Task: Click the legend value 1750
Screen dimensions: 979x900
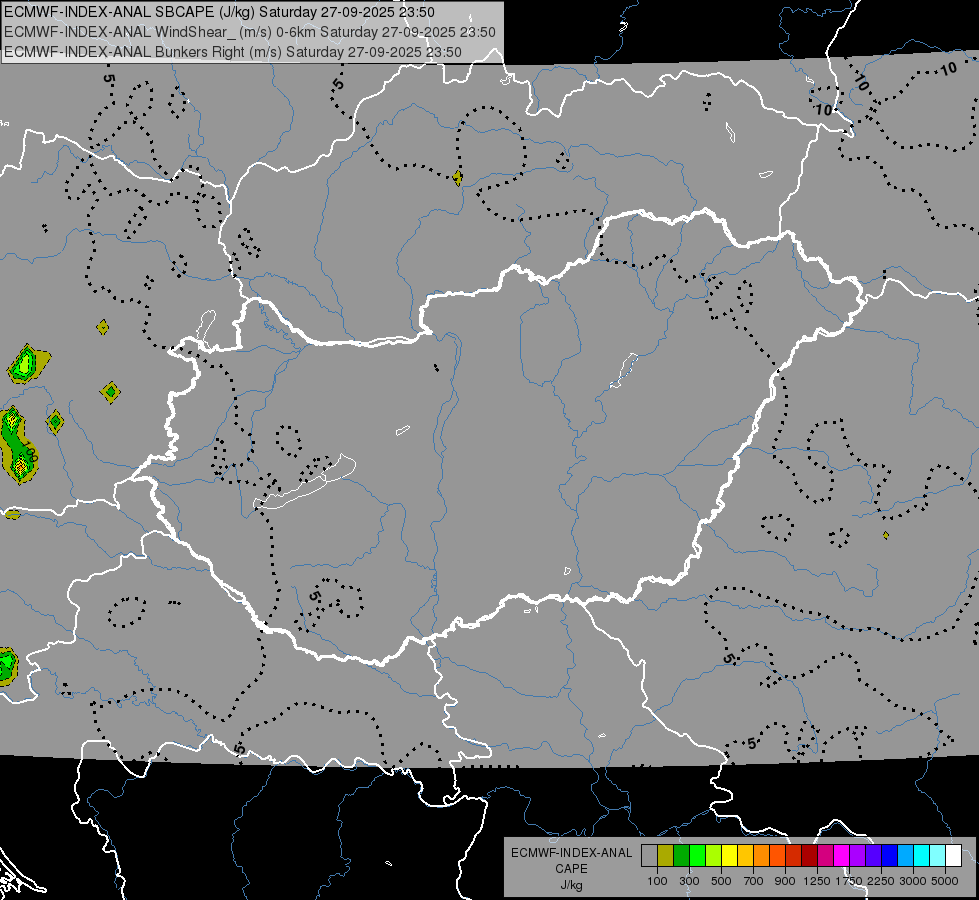Action: click(x=849, y=881)
